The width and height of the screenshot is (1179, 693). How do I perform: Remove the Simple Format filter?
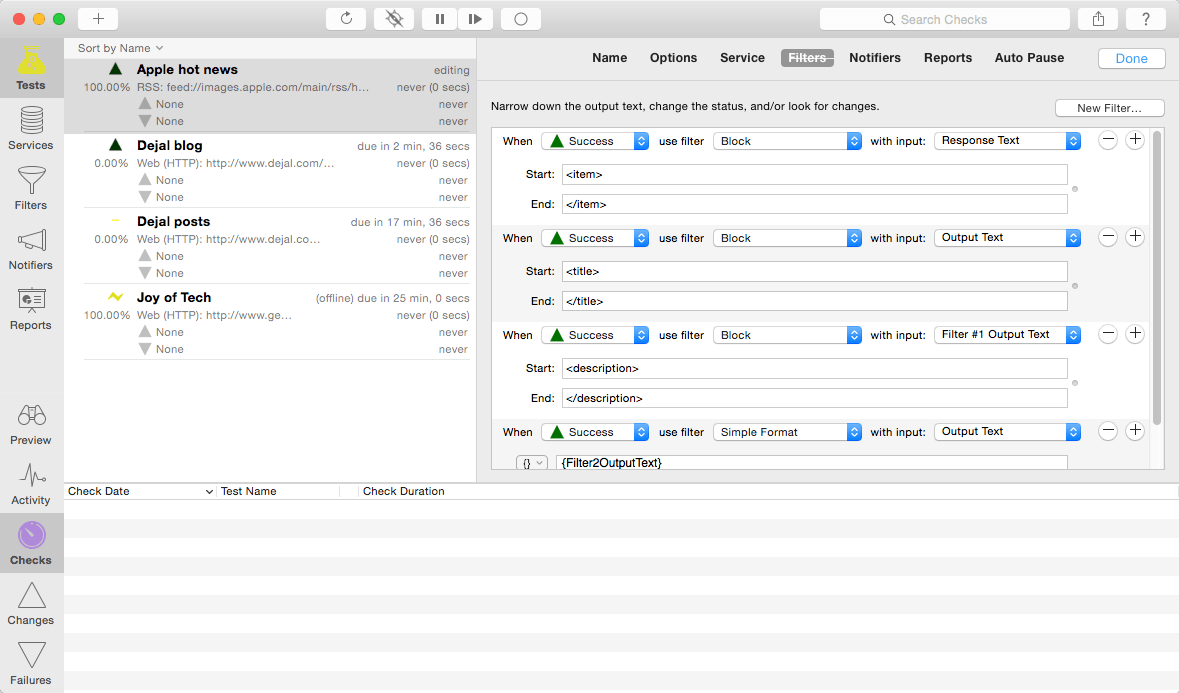[1108, 431]
